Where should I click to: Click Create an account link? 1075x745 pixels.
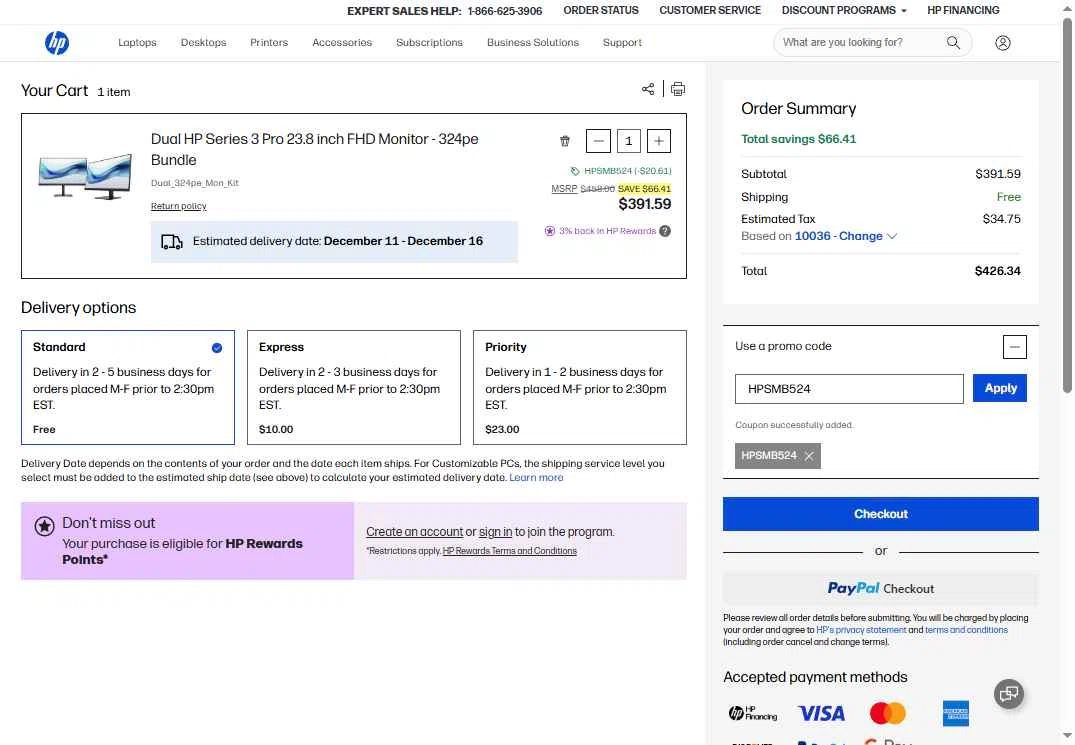pos(414,533)
